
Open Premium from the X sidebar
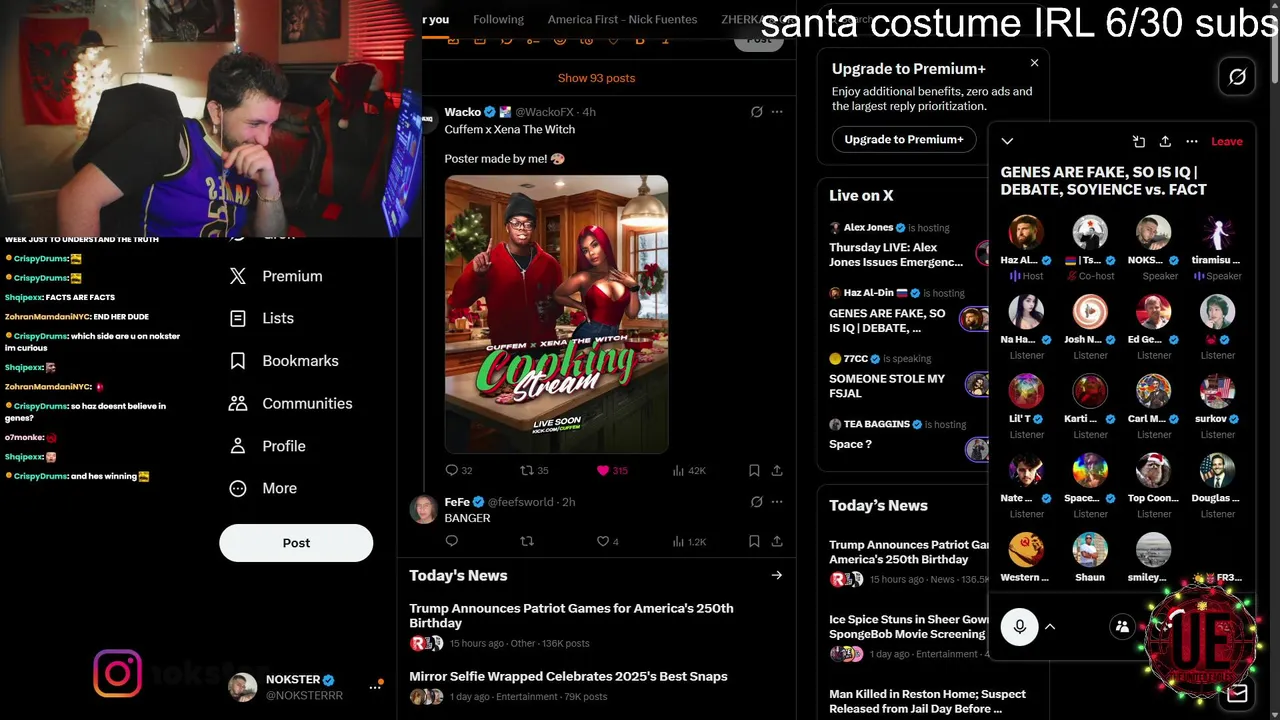click(276, 276)
